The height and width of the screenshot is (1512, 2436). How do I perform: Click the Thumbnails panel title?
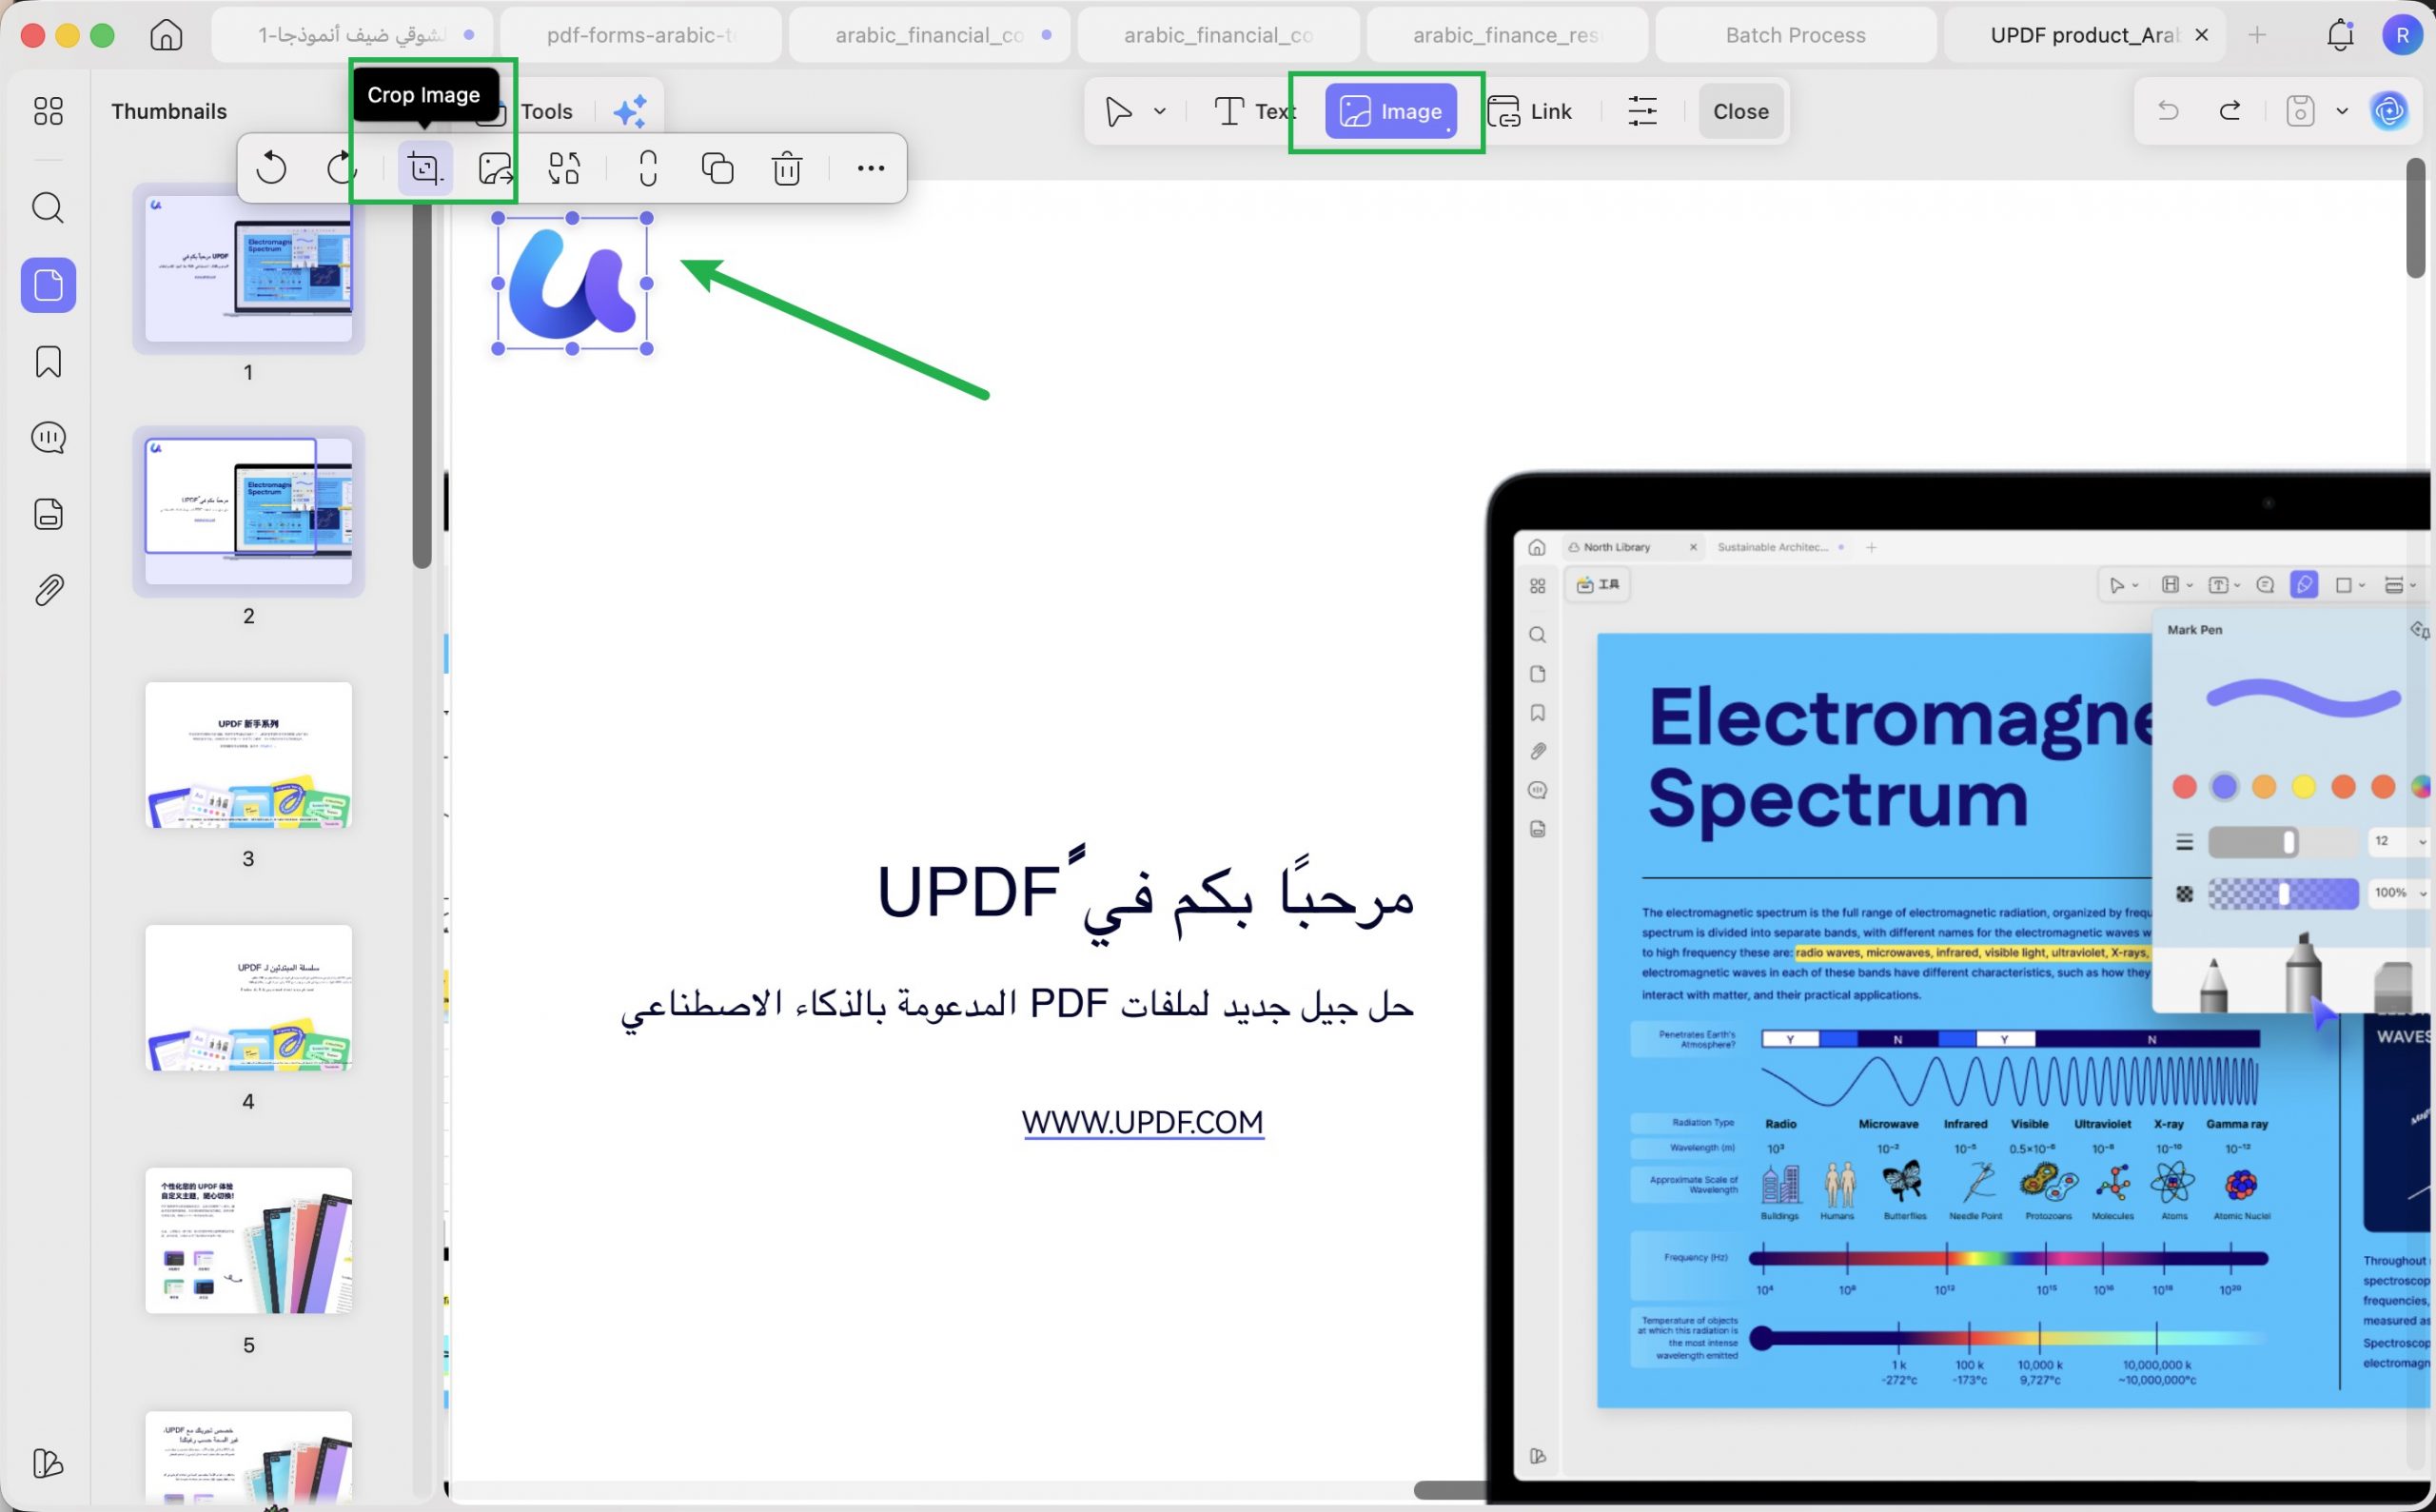click(169, 111)
